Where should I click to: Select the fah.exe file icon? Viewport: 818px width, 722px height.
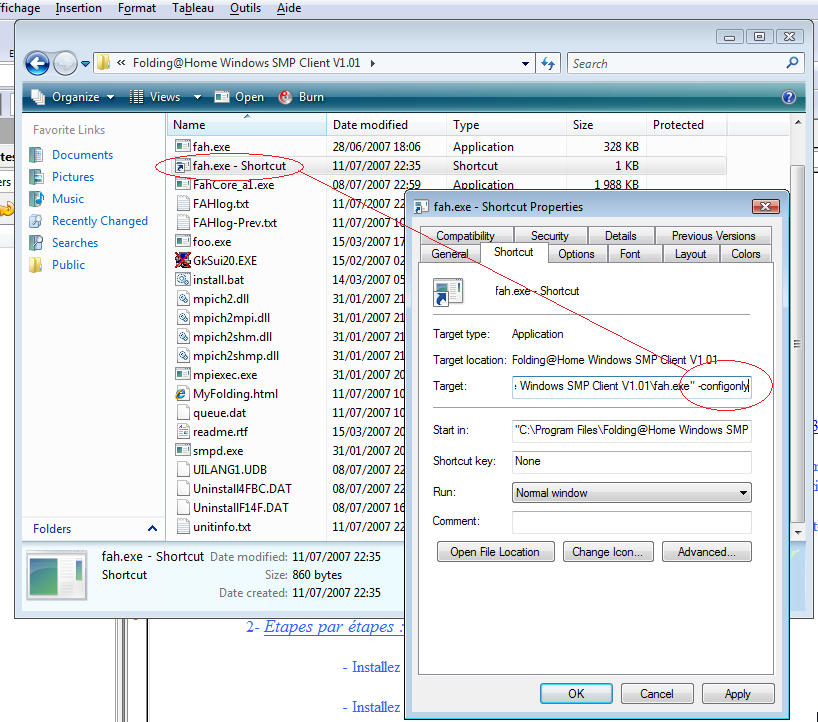[x=183, y=147]
